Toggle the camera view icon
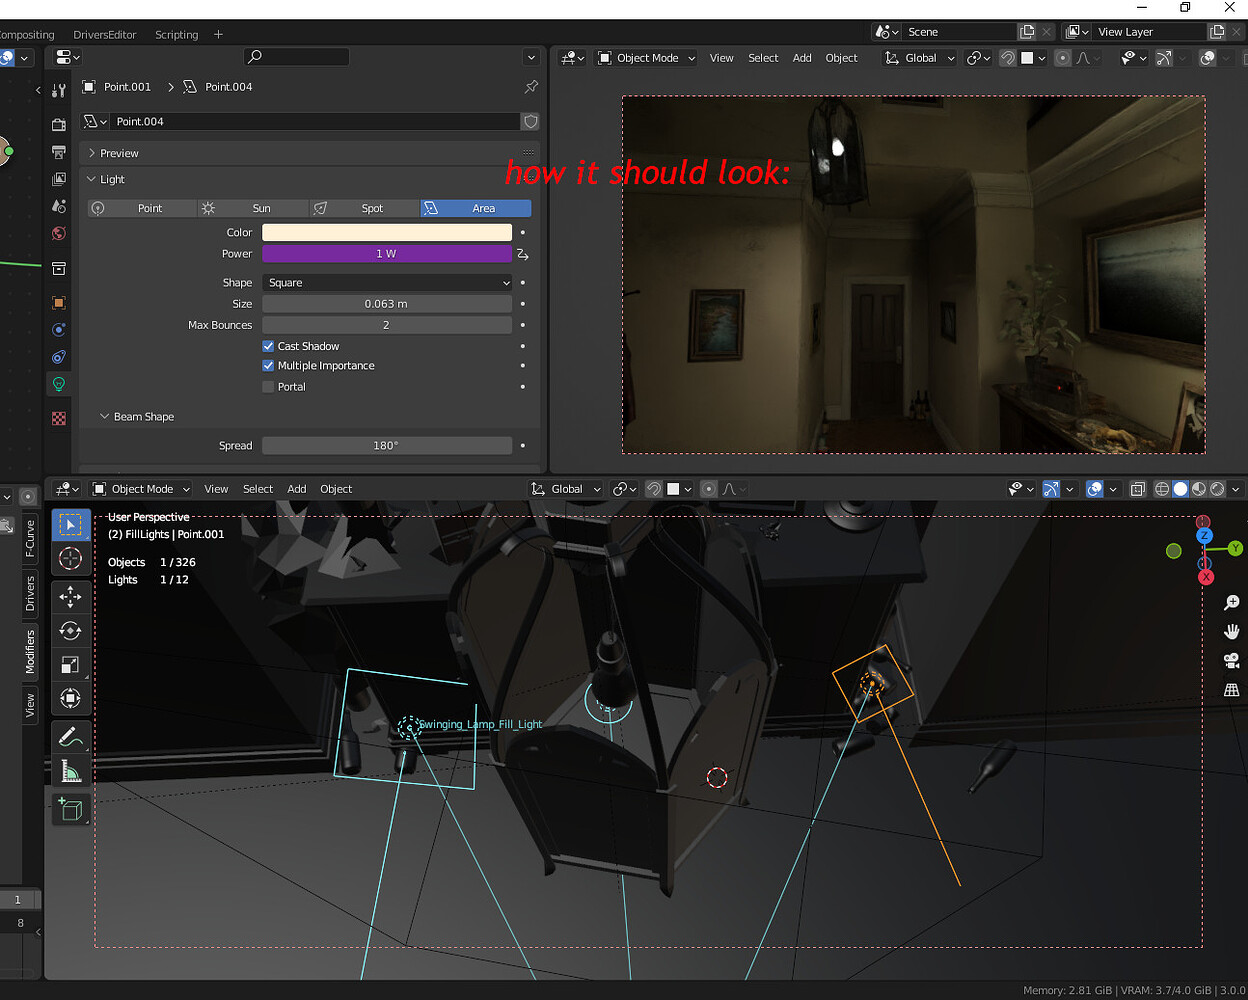 (x=1232, y=661)
